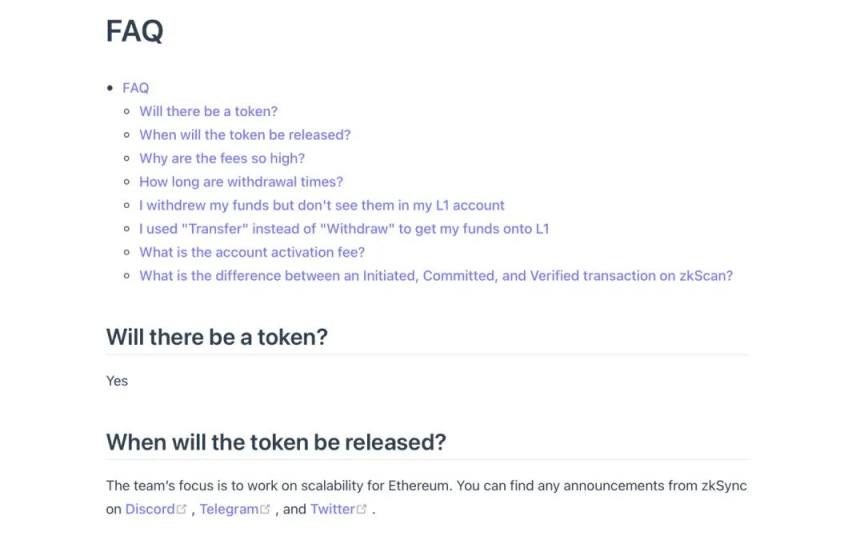Image resolution: width=864 pixels, height=552 pixels.
Task: Visit "What is the account activation fee?"
Action: (x=252, y=252)
